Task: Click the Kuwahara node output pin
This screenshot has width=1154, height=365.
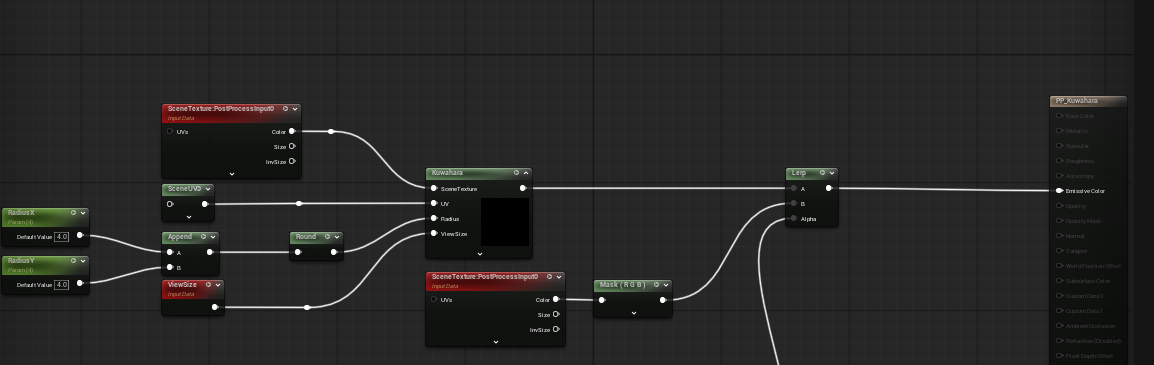Action: coord(523,188)
